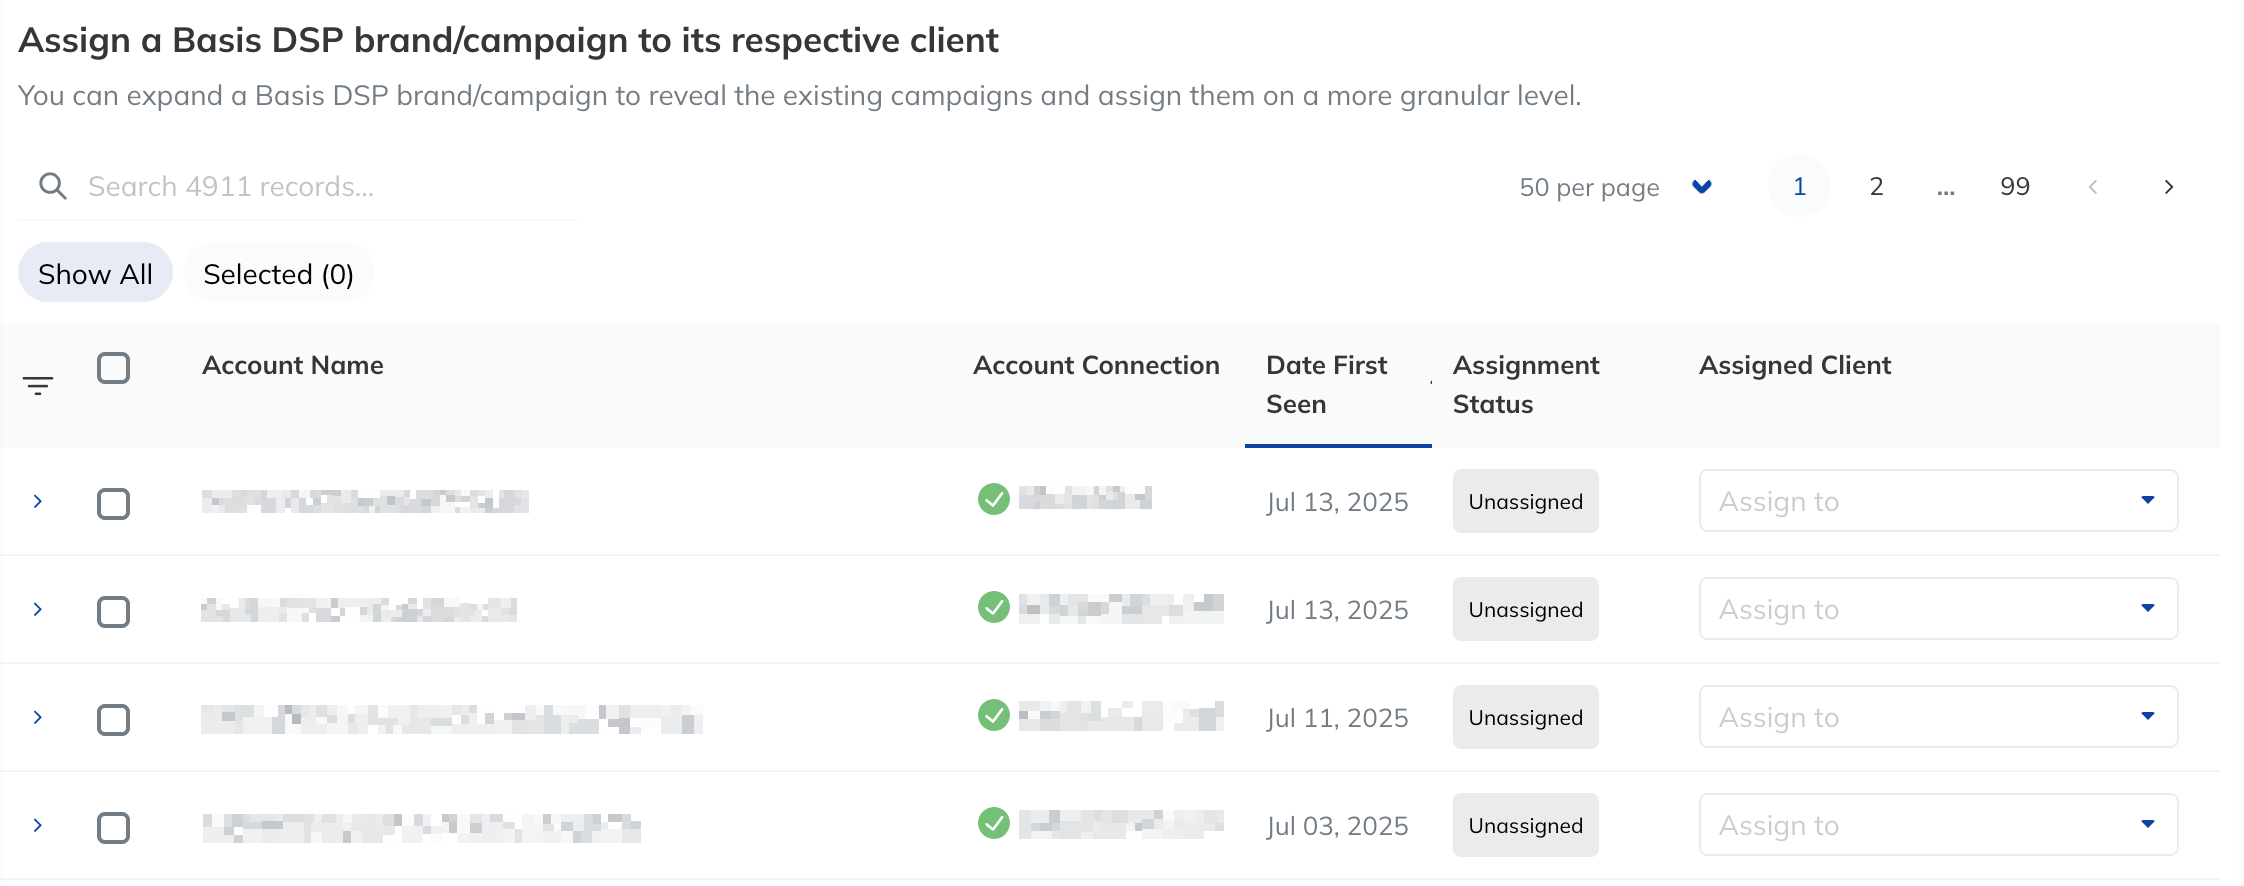Viewport: 2244px width, 886px height.
Task: Check the Jul 03, 2025 row checkbox
Action: click(x=113, y=827)
